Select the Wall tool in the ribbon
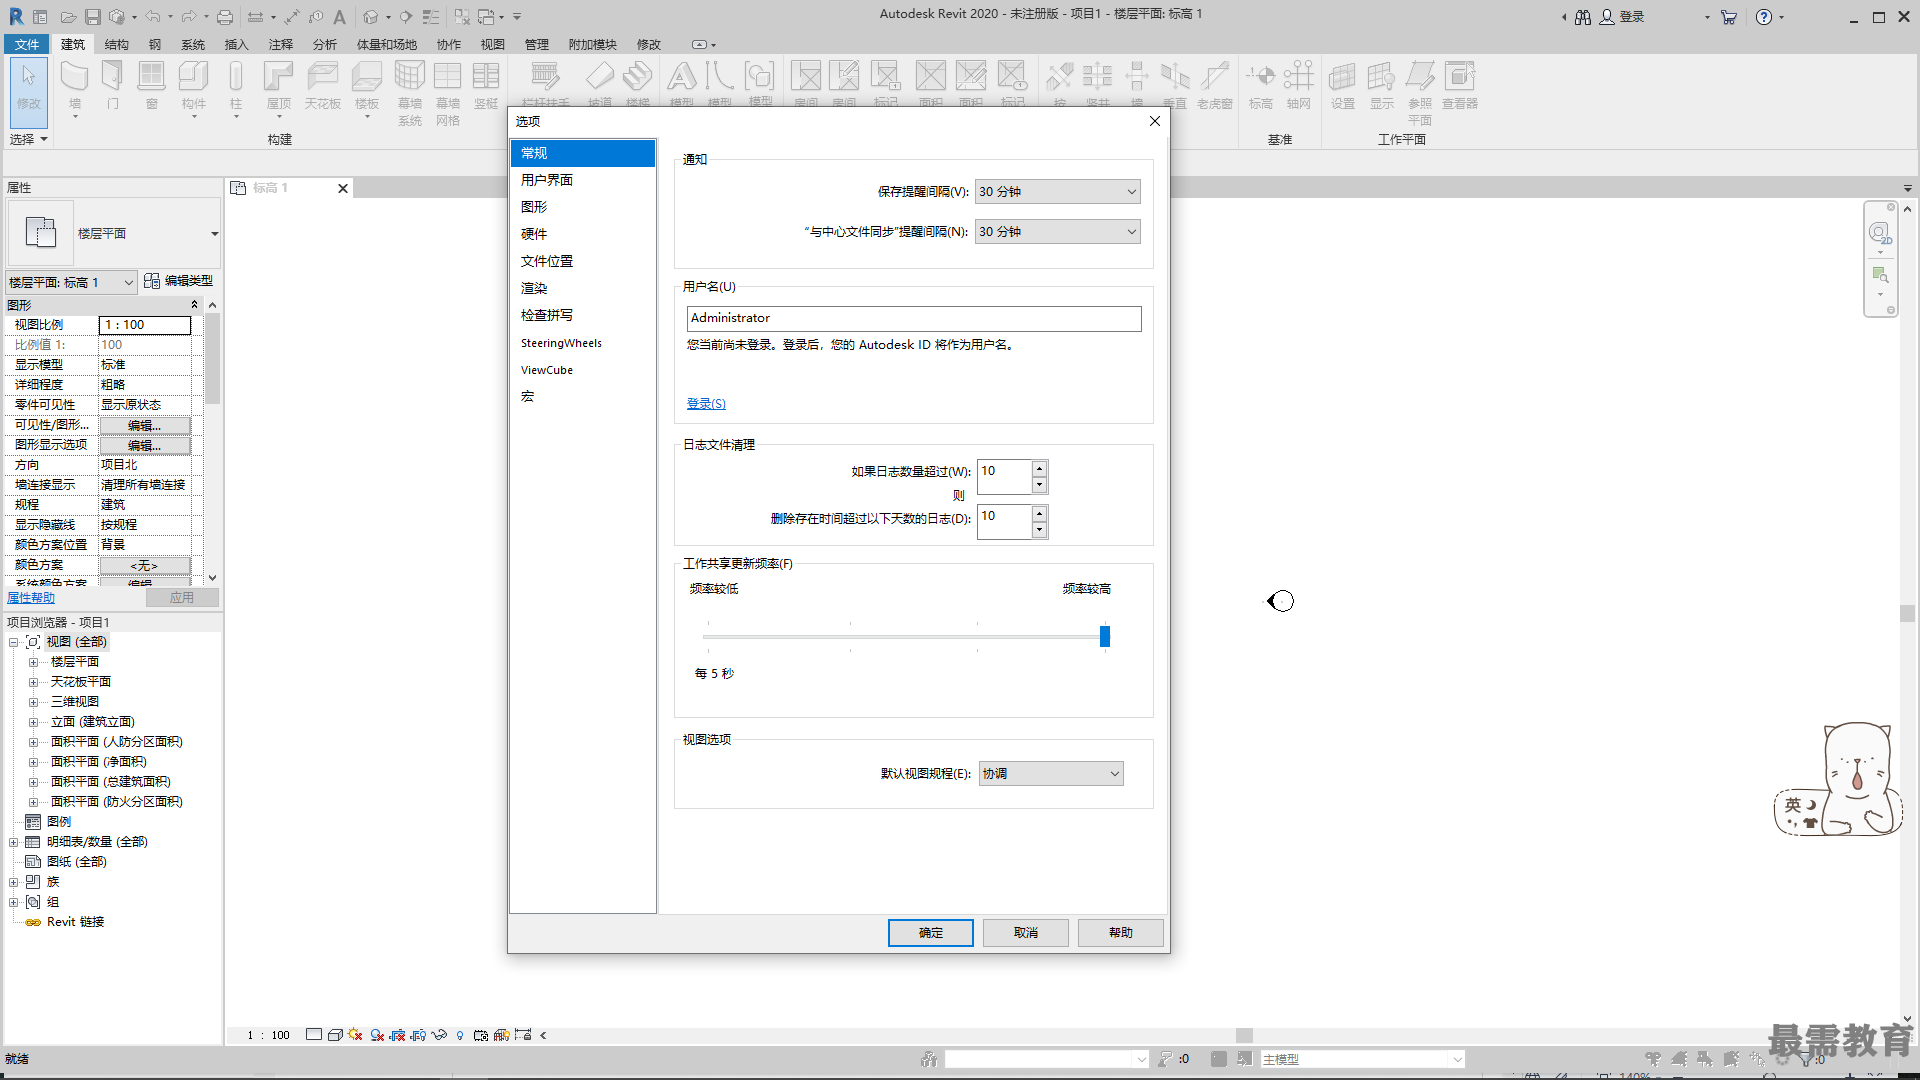Viewport: 1920px width, 1080px height. (75, 85)
